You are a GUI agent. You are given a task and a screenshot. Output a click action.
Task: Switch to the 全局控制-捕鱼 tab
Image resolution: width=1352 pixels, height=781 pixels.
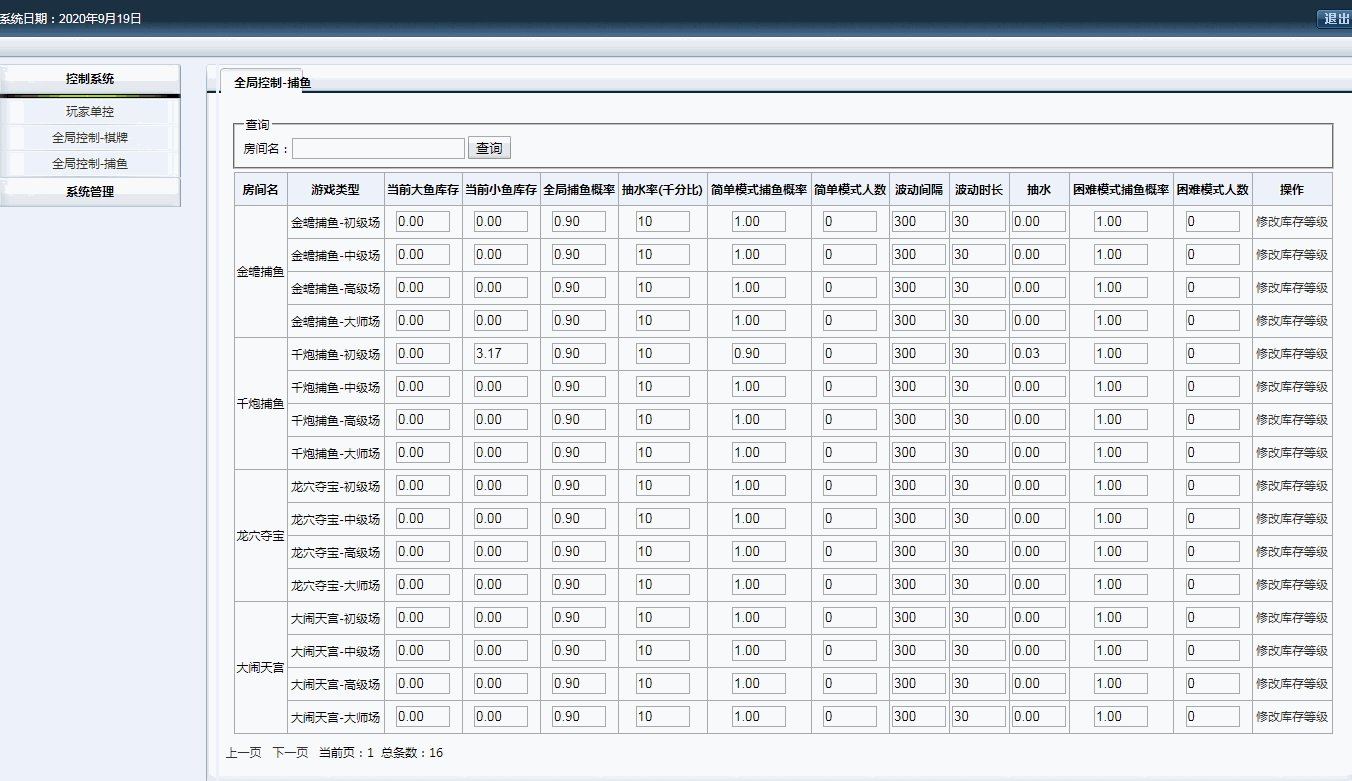(x=265, y=83)
